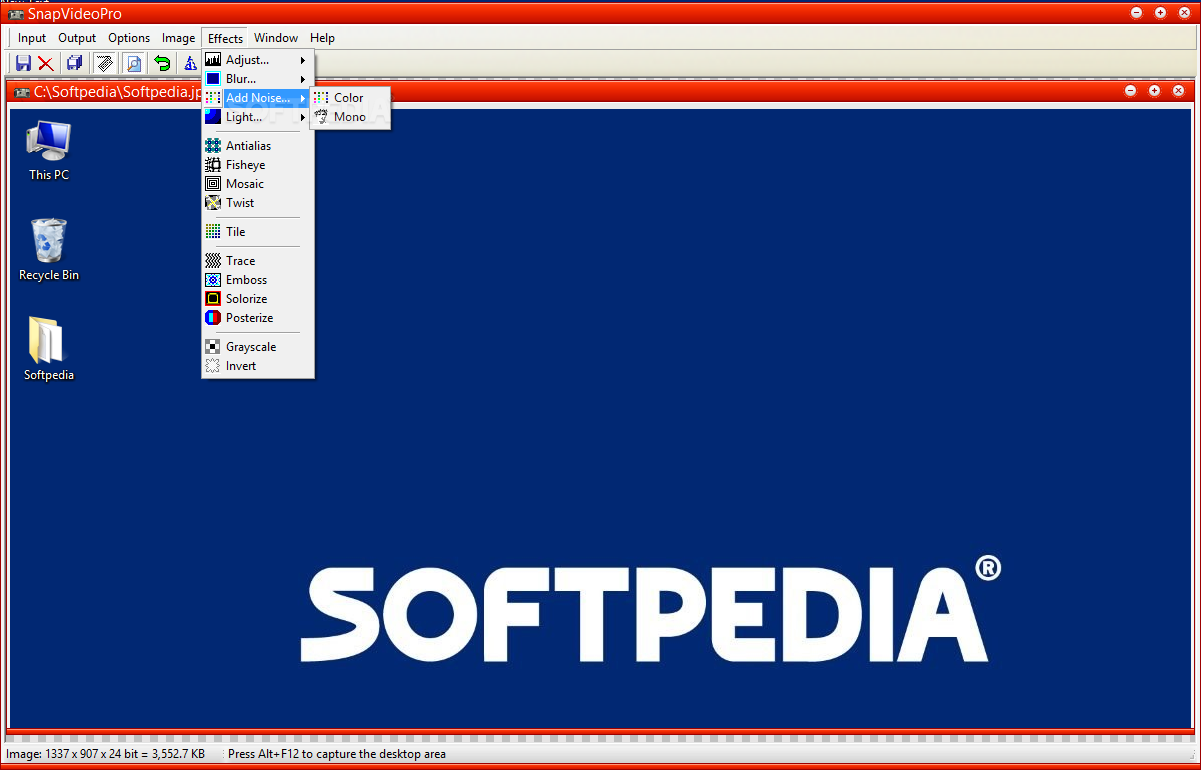The image size is (1201, 770).
Task: Apply the Twist effect
Action: (x=258, y=203)
